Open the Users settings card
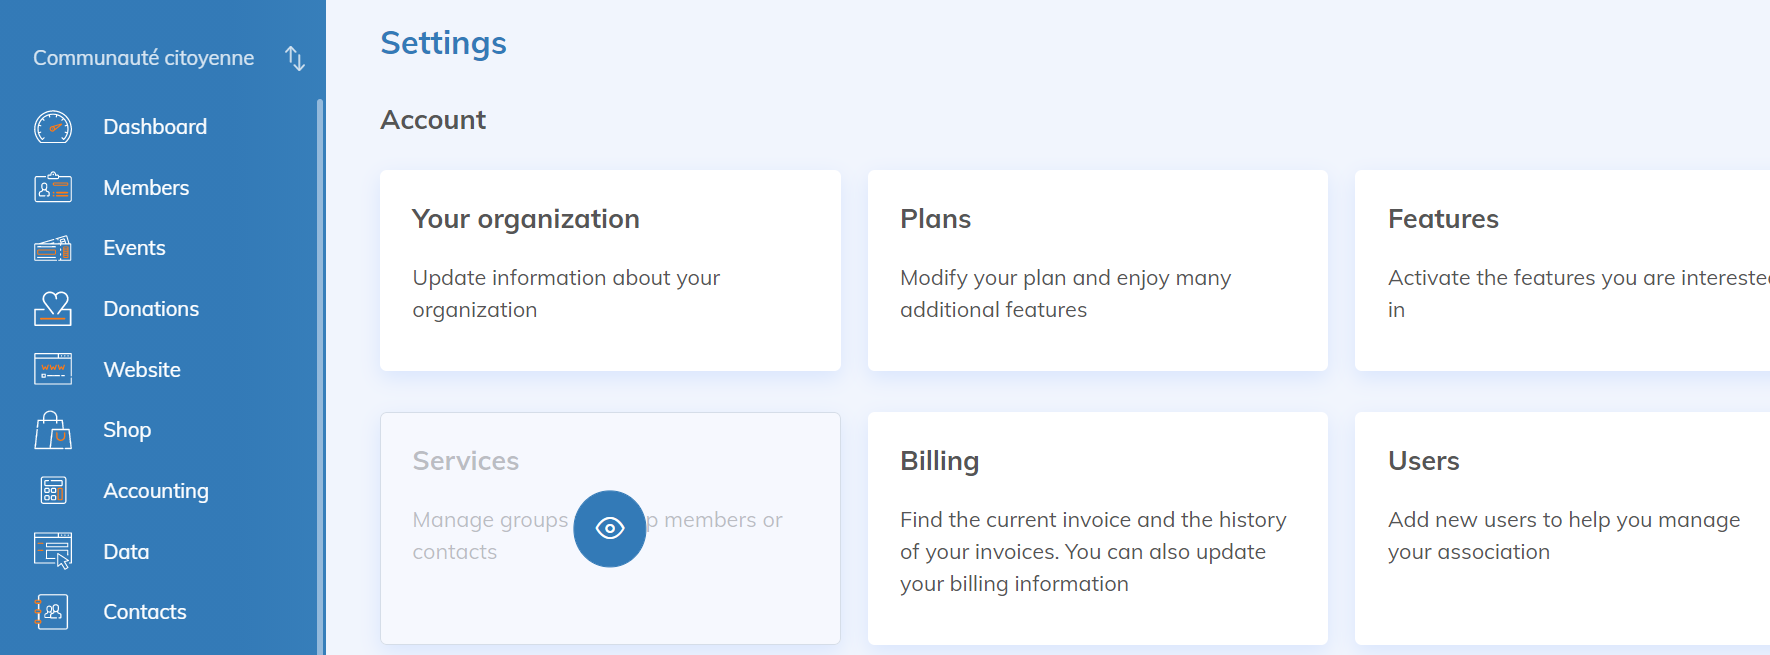 click(x=1562, y=528)
